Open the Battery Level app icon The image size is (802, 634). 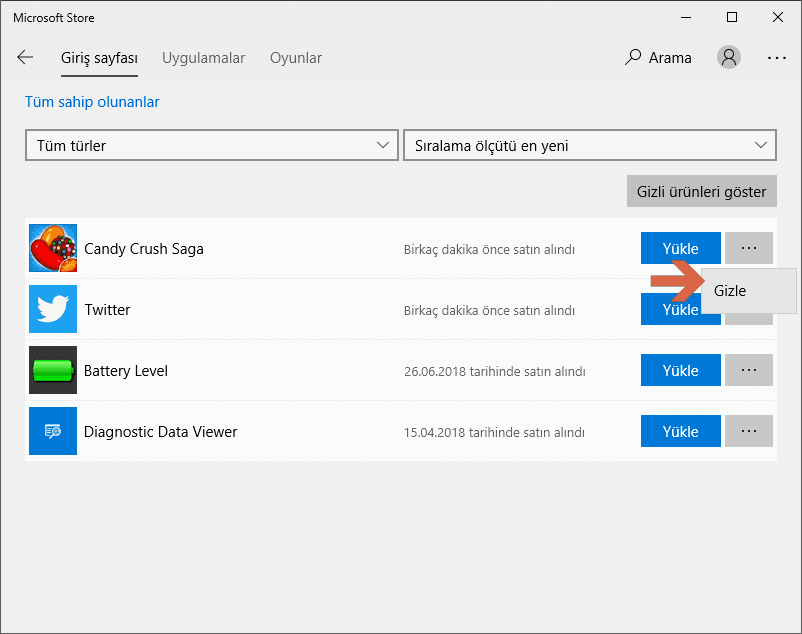53,370
